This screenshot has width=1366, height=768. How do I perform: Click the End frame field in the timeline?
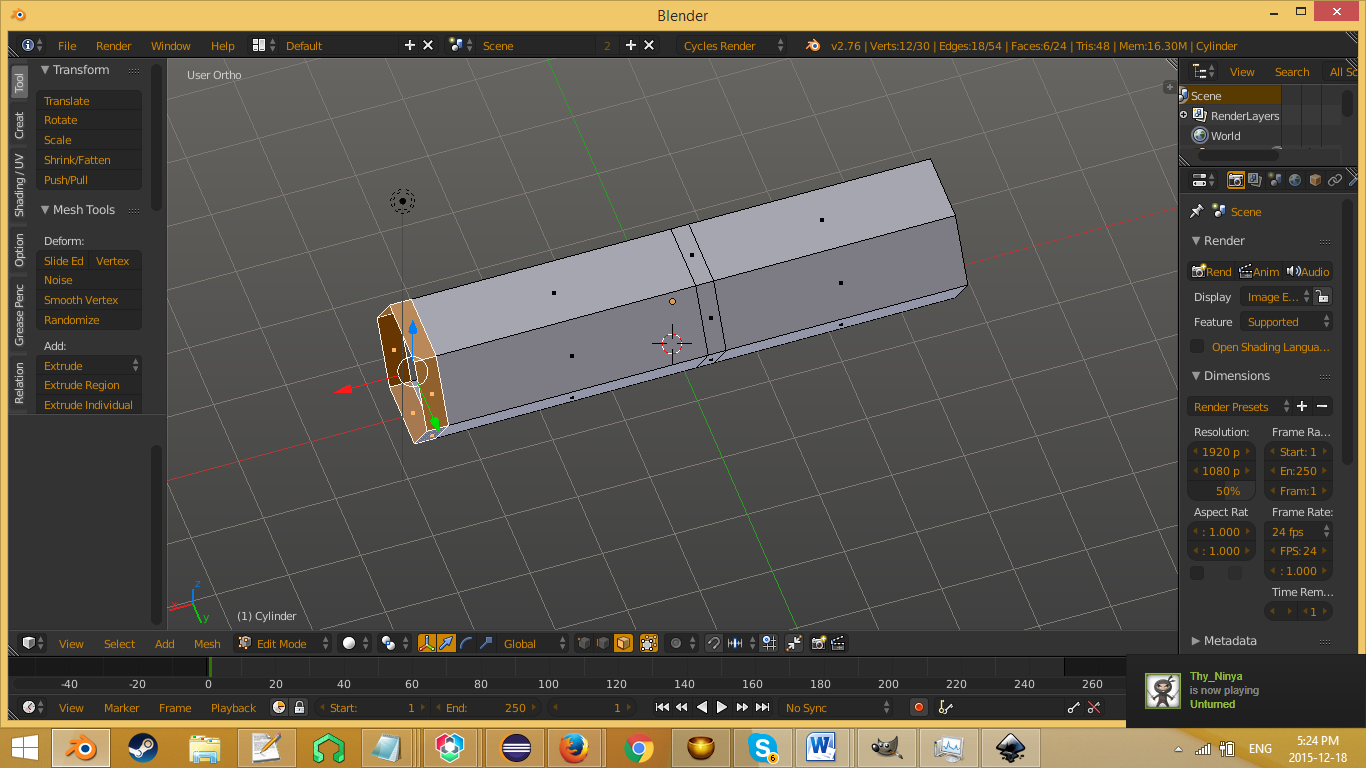coord(488,707)
